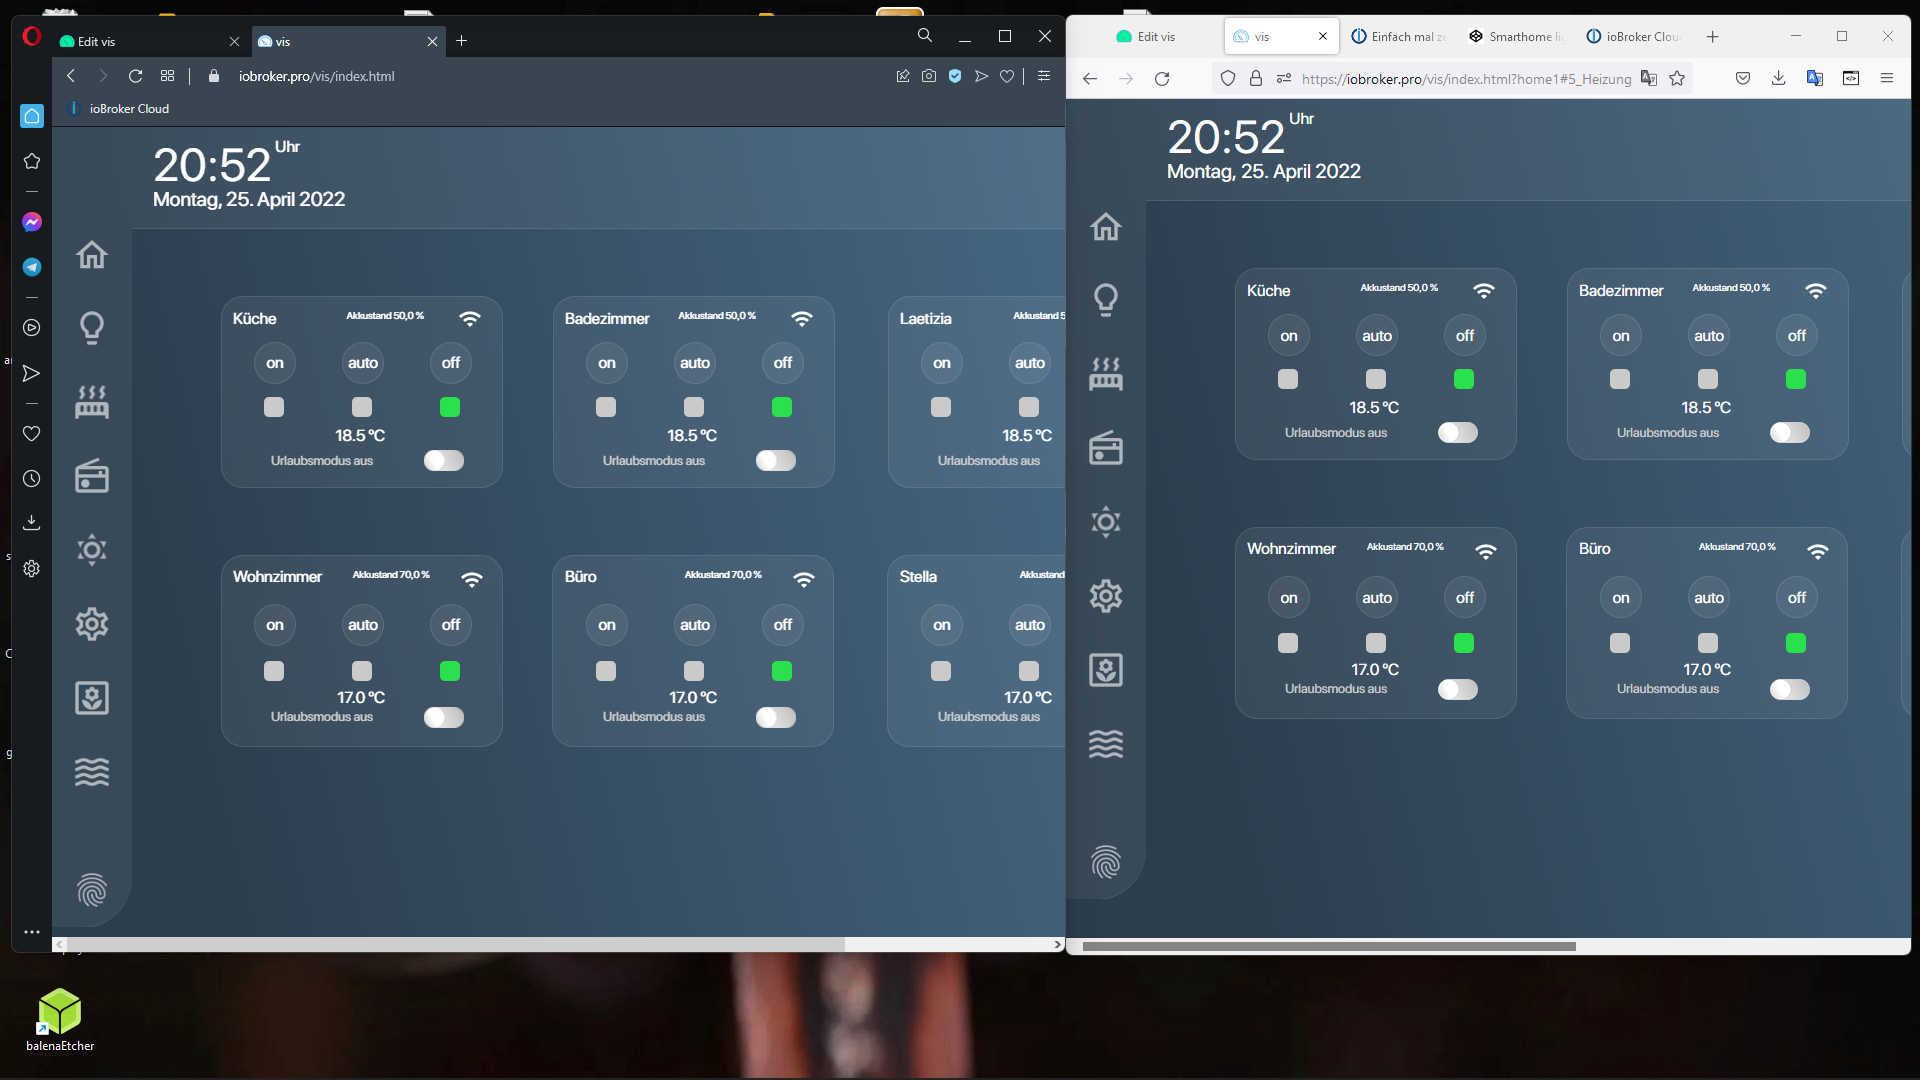Viewport: 1920px width, 1080px height.
Task: Open the radio icon in Opera vis sidebar
Action: [x=91, y=476]
